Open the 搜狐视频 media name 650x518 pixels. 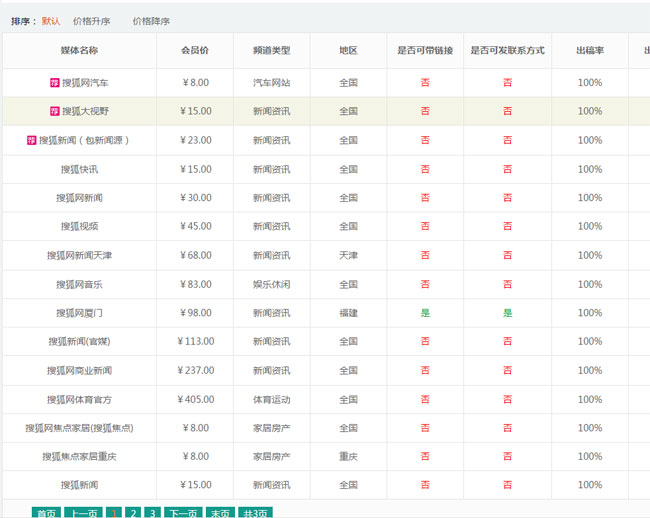[x=79, y=226]
